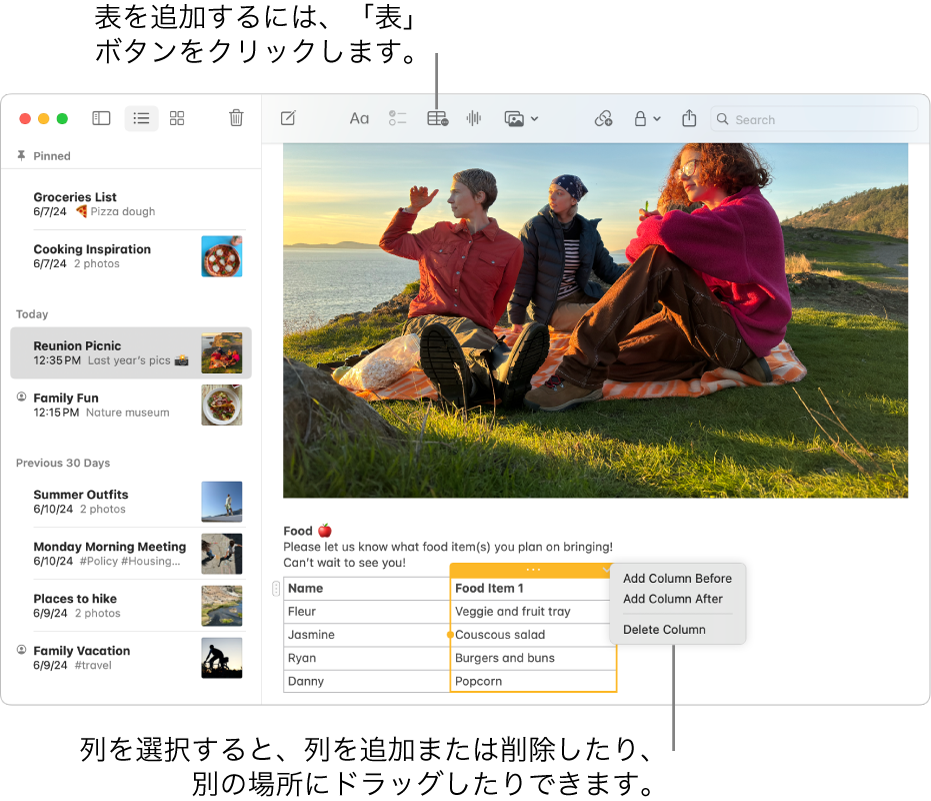Click the Popcorn cell
Screen dimensions: 931x801
(x=533, y=681)
